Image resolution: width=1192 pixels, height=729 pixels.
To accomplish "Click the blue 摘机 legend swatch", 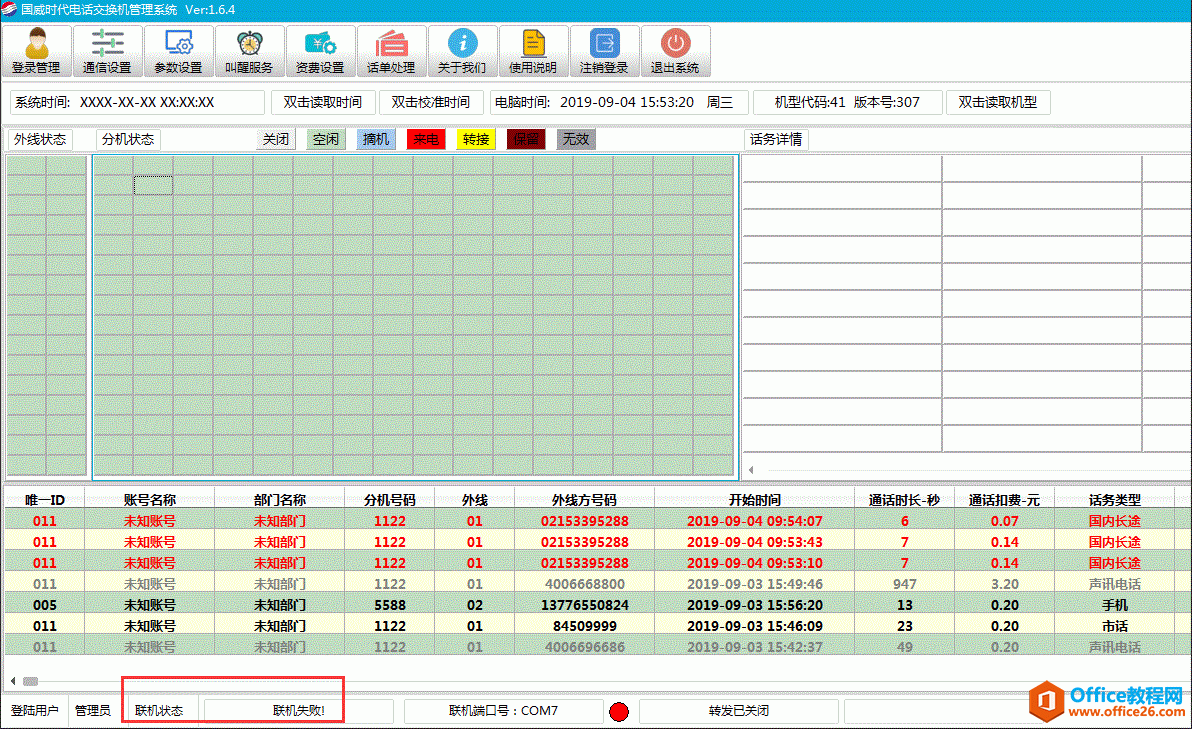I will 376,139.
